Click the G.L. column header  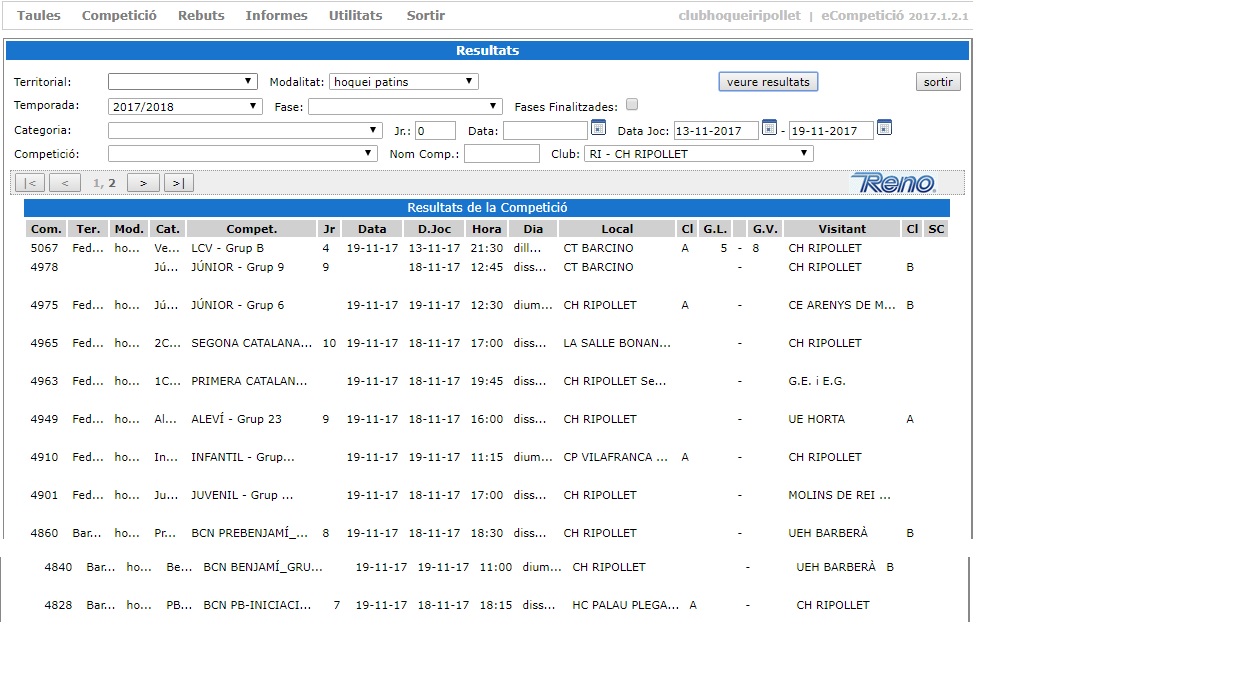coord(714,229)
